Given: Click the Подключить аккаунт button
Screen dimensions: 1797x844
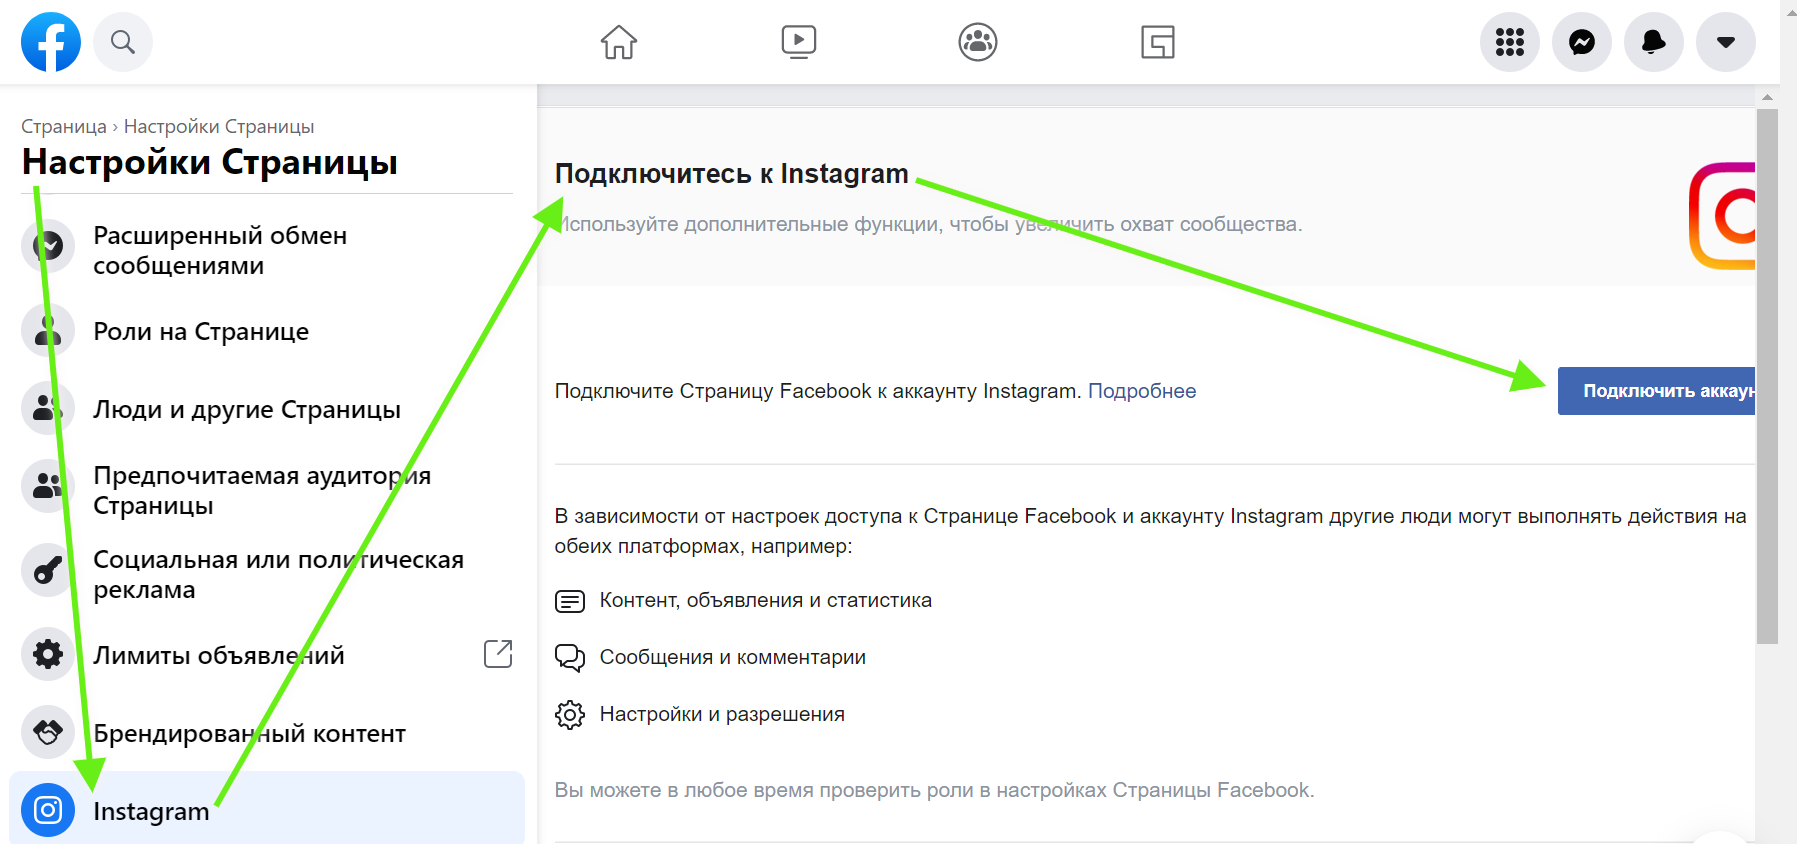Looking at the screenshot, I should 1657,391.
